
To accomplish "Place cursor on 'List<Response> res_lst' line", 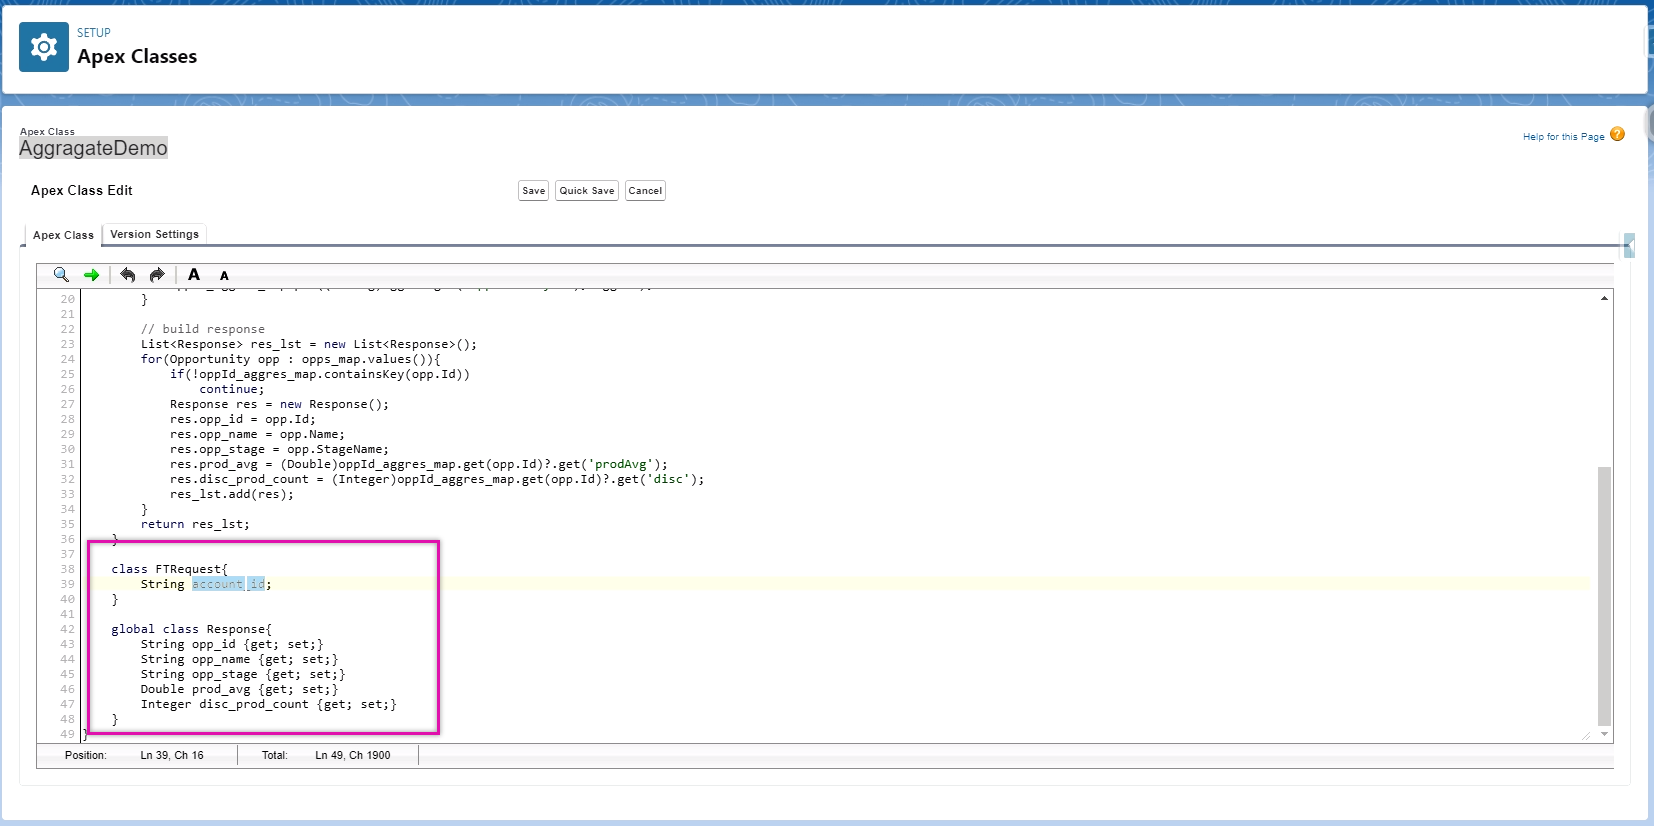I will click(x=309, y=344).
